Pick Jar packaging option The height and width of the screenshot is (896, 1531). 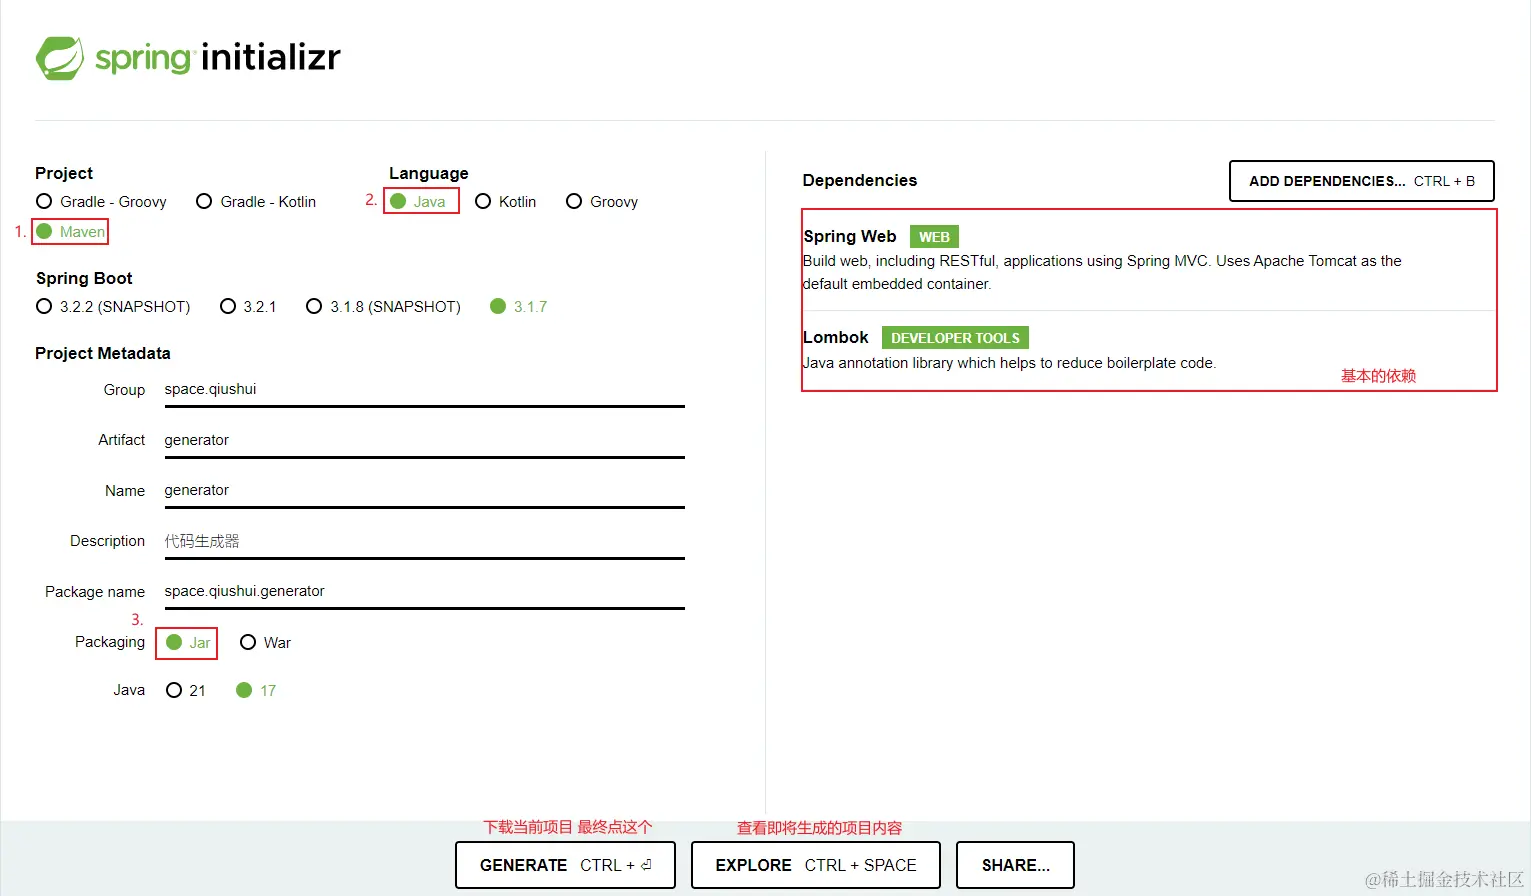pyautogui.click(x=188, y=643)
